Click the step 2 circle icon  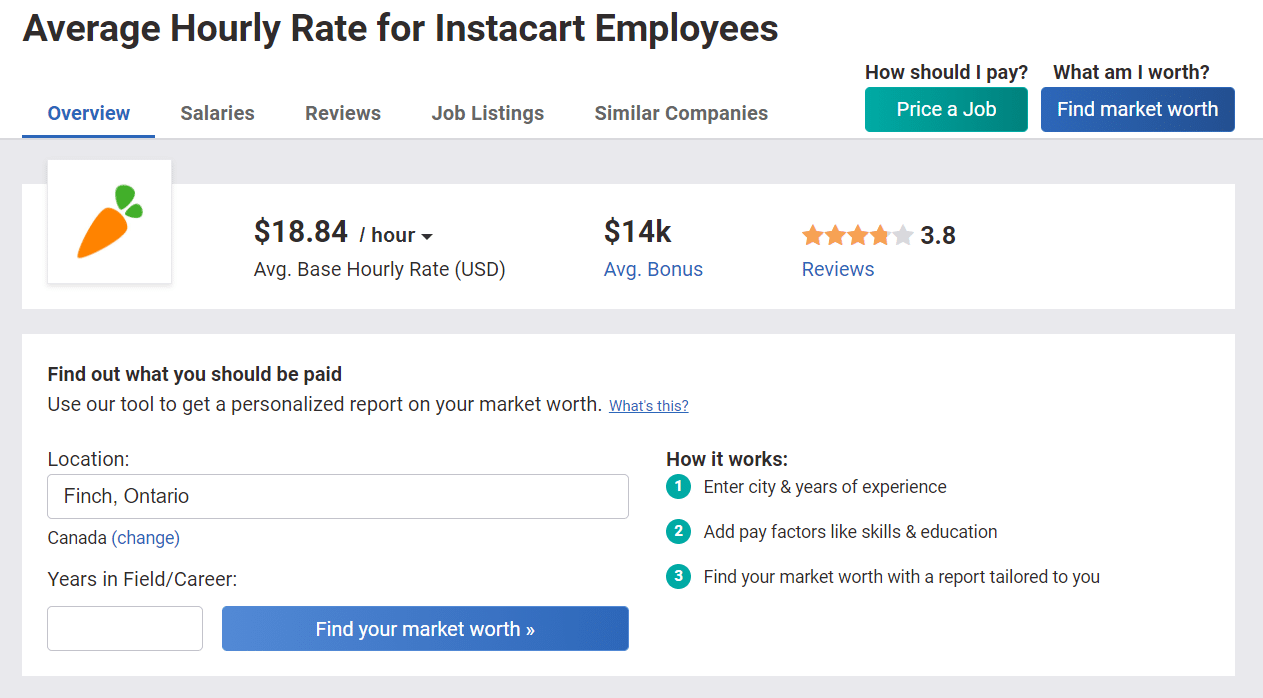coord(679,532)
